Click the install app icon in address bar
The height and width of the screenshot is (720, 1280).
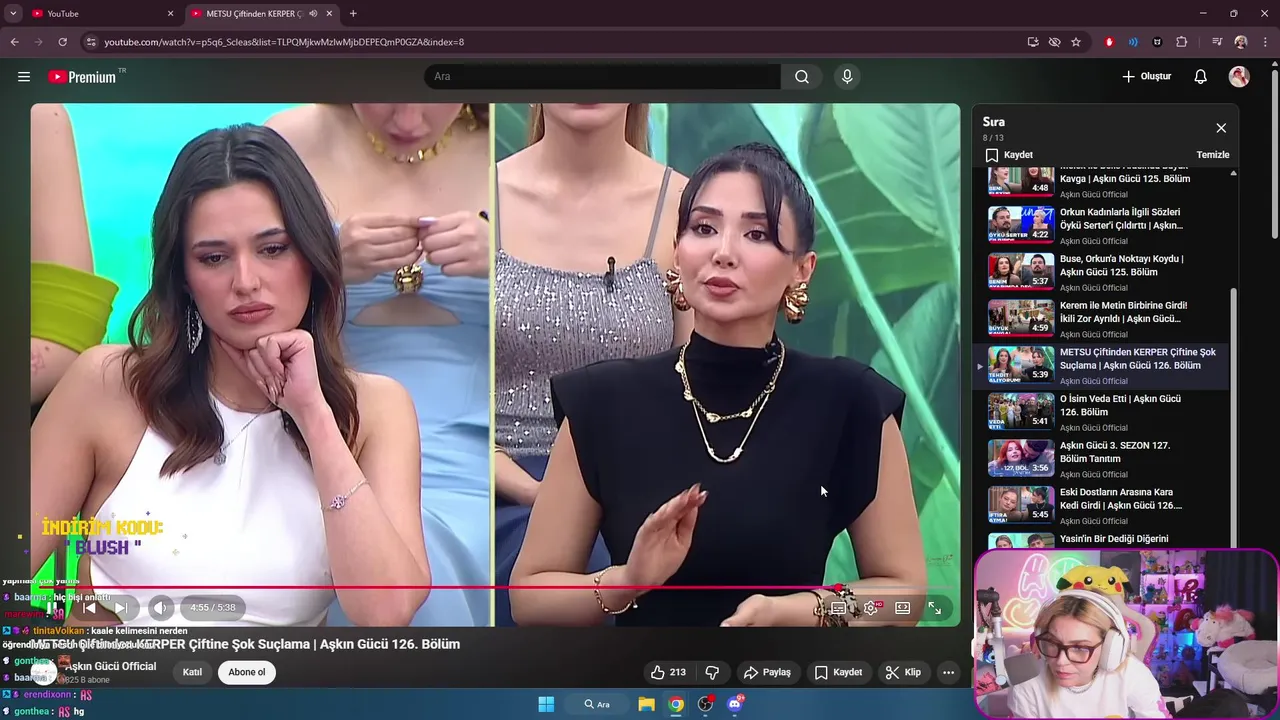[x=1033, y=42]
